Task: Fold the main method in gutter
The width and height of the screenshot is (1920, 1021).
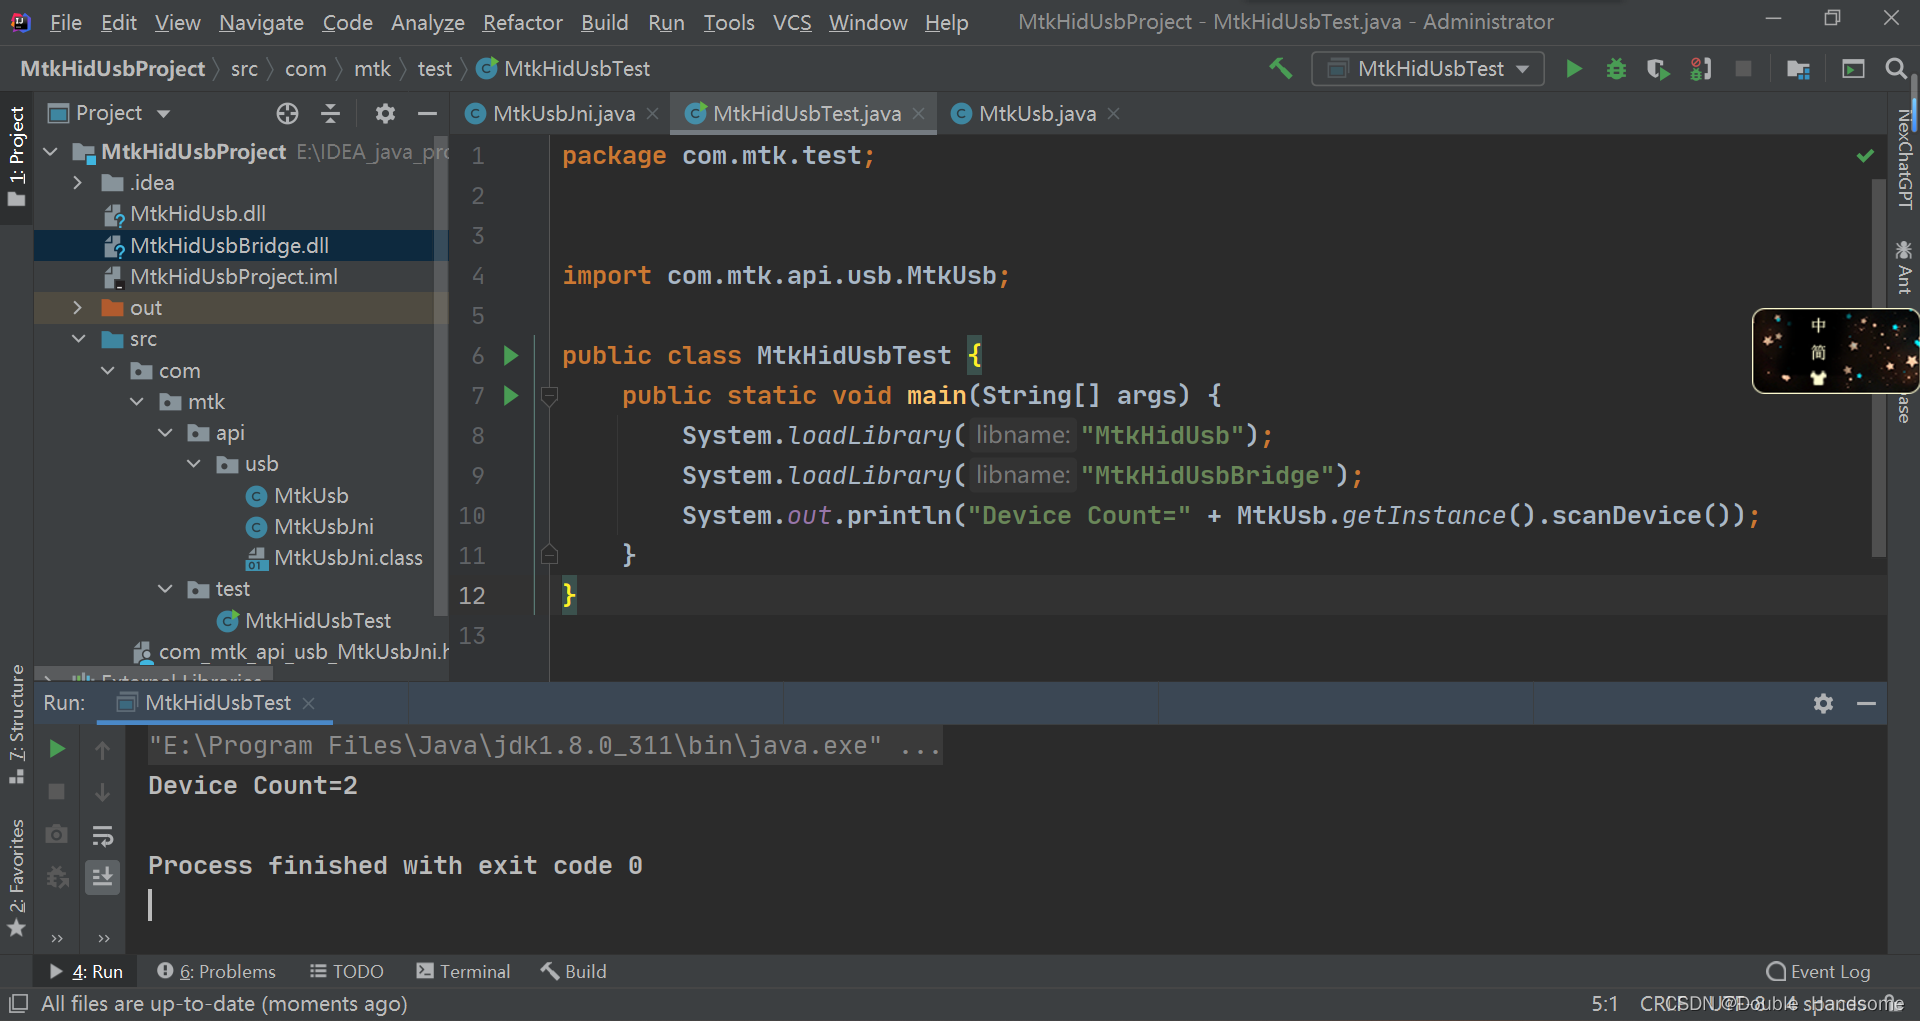Action: tap(549, 396)
